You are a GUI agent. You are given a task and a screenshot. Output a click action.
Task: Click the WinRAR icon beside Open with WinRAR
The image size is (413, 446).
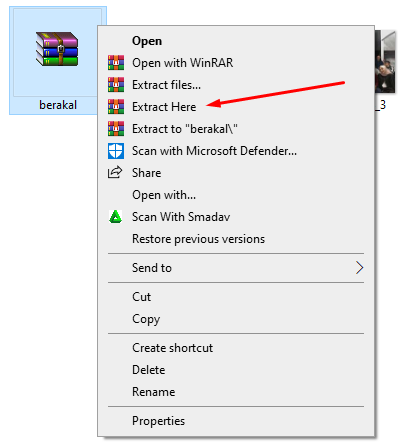pos(116,63)
